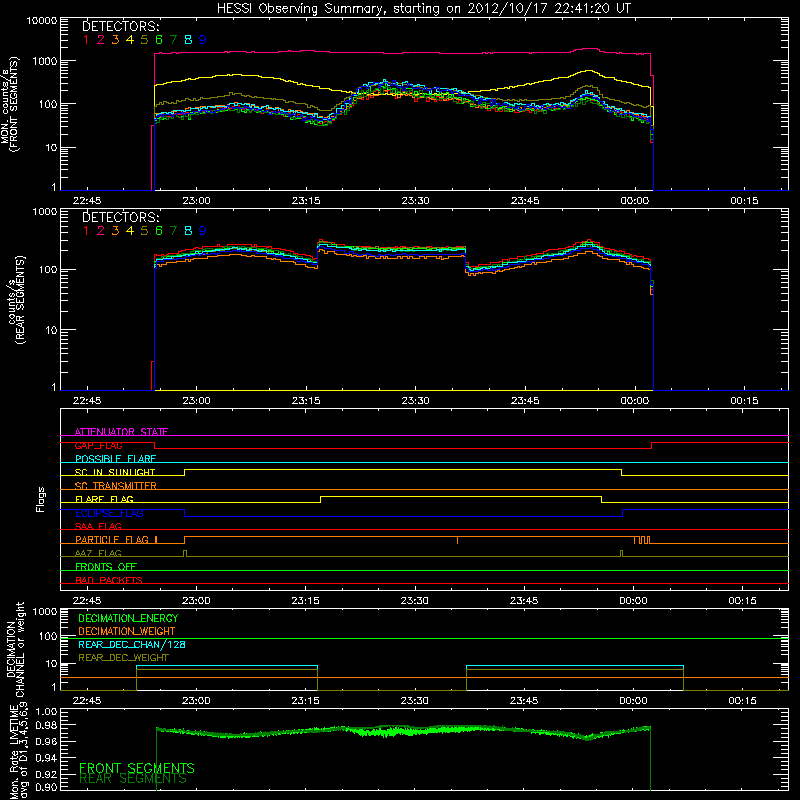This screenshot has width=800, height=800.
Task: Click the ECLIPSE_FLAG label
Action: [x=109, y=513]
